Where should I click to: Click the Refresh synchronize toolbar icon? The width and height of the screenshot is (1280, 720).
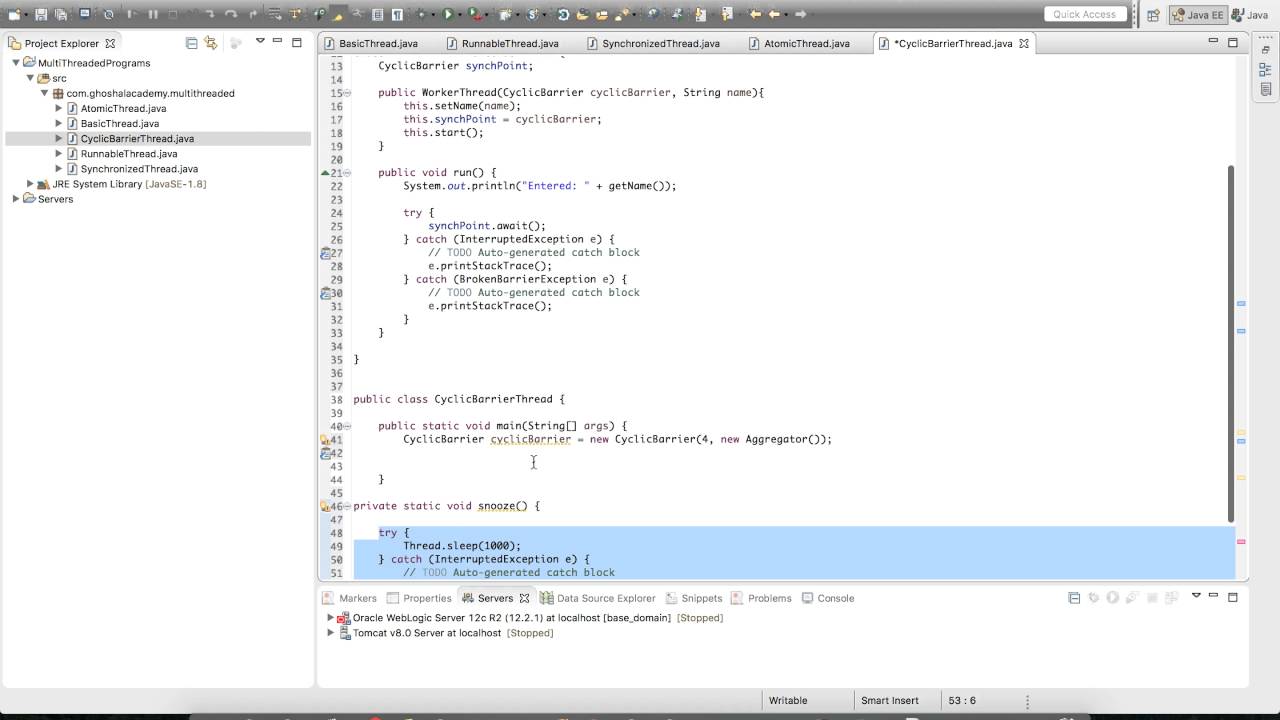pyautogui.click(x=563, y=14)
